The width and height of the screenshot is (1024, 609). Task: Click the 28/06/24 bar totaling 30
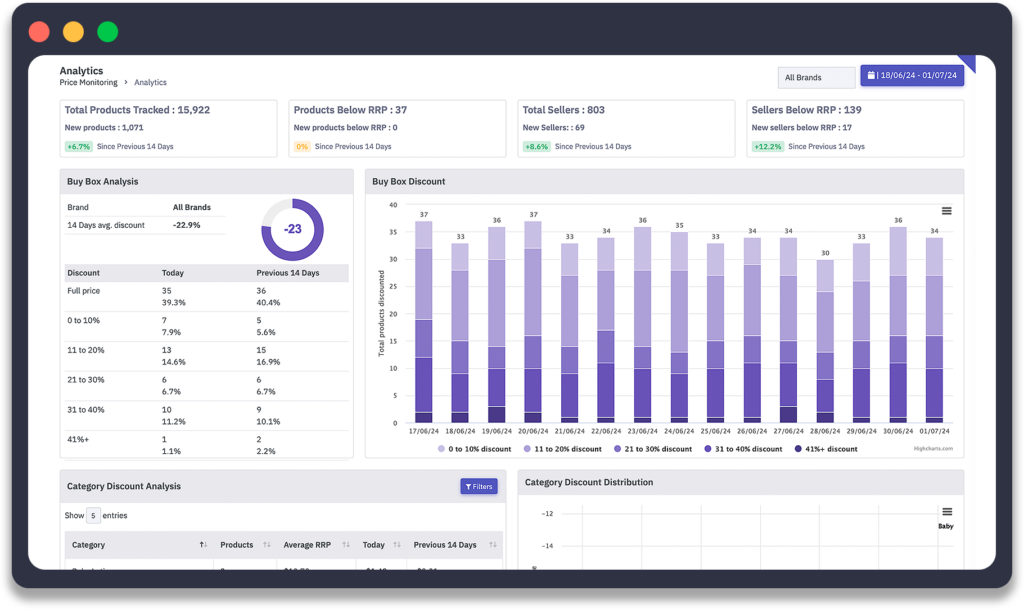[825, 341]
